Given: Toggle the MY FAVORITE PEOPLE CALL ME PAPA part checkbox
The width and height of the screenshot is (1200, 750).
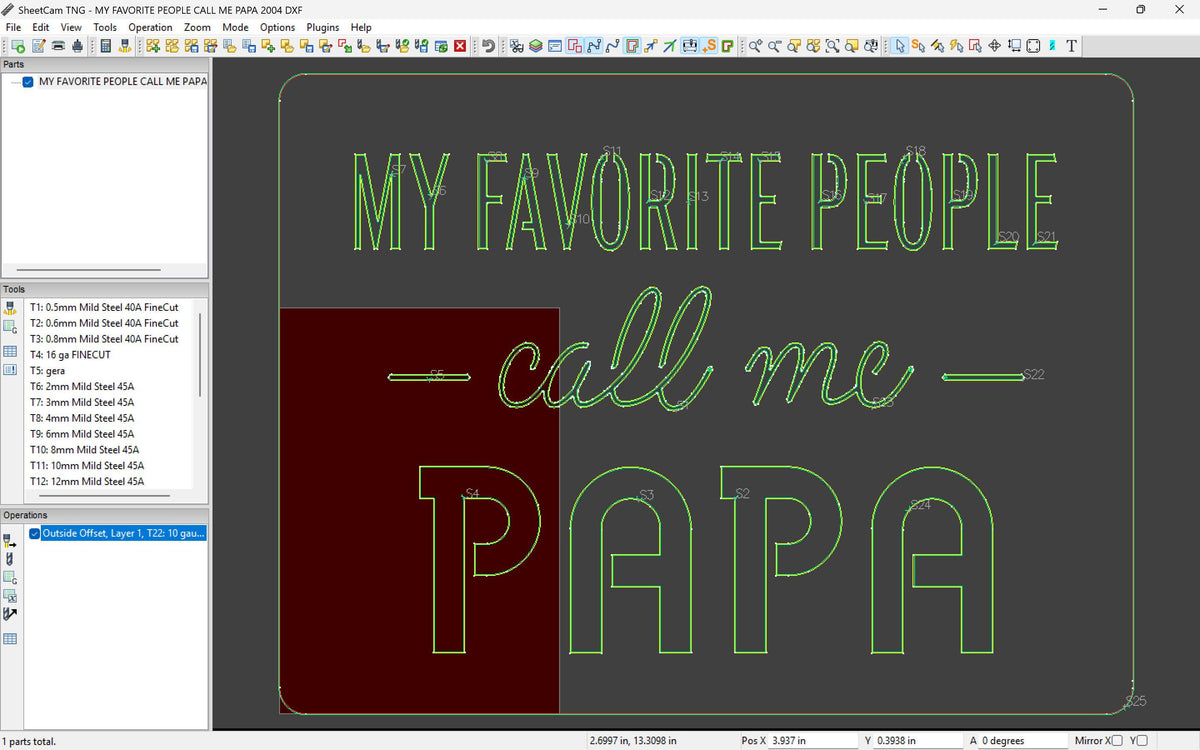Looking at the screenshot, I should [x=29, y=82].
